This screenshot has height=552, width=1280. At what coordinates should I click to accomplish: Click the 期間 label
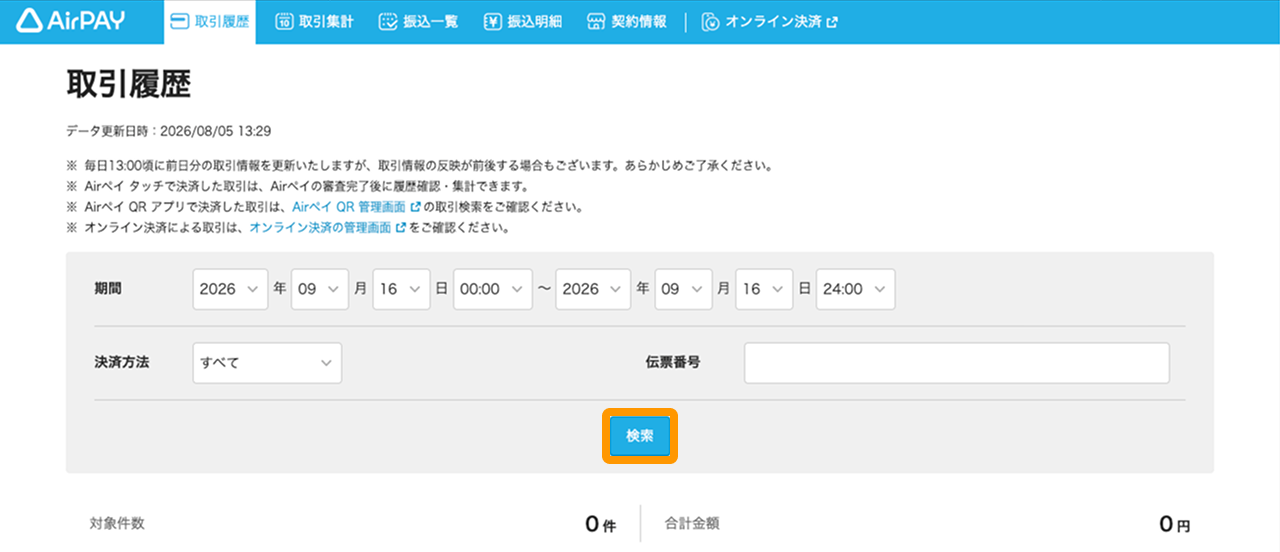[108, 288]
